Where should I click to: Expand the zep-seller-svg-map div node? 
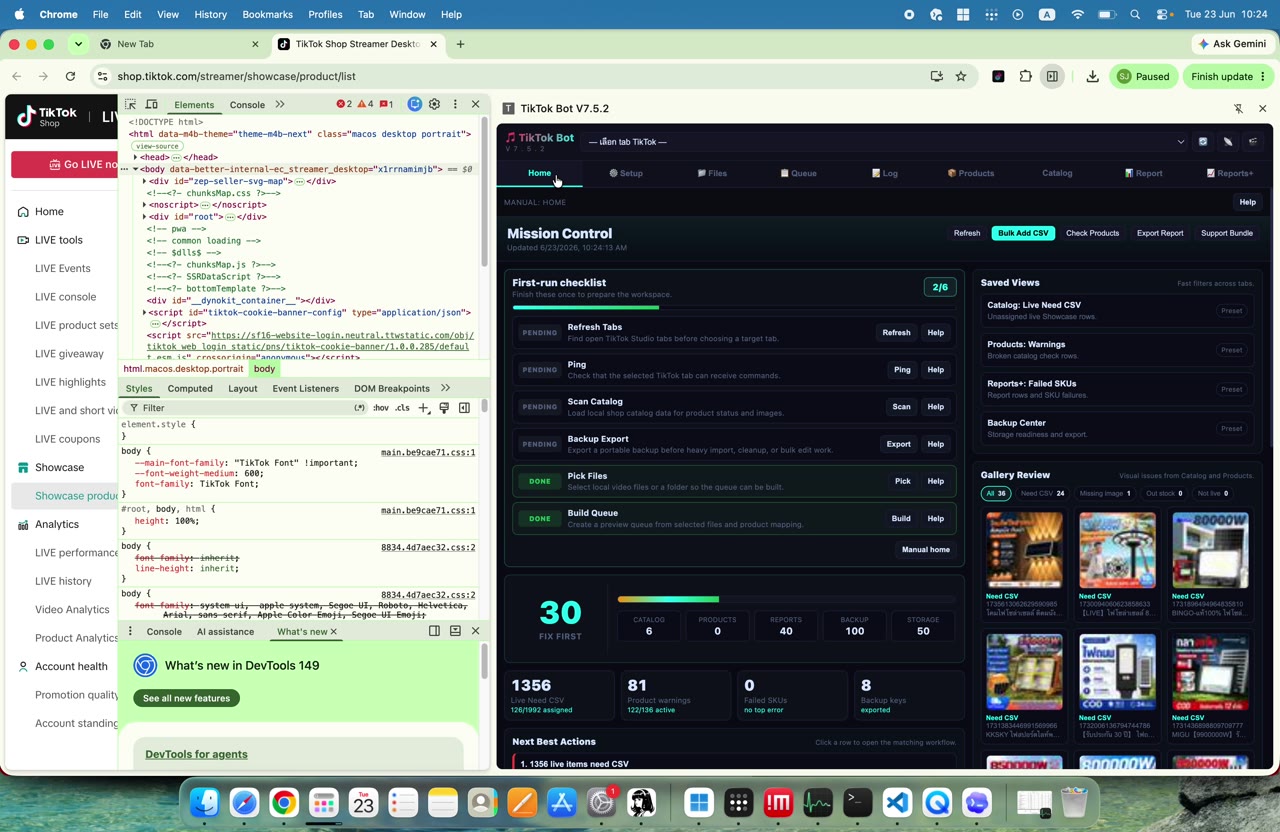pos(145,181)
